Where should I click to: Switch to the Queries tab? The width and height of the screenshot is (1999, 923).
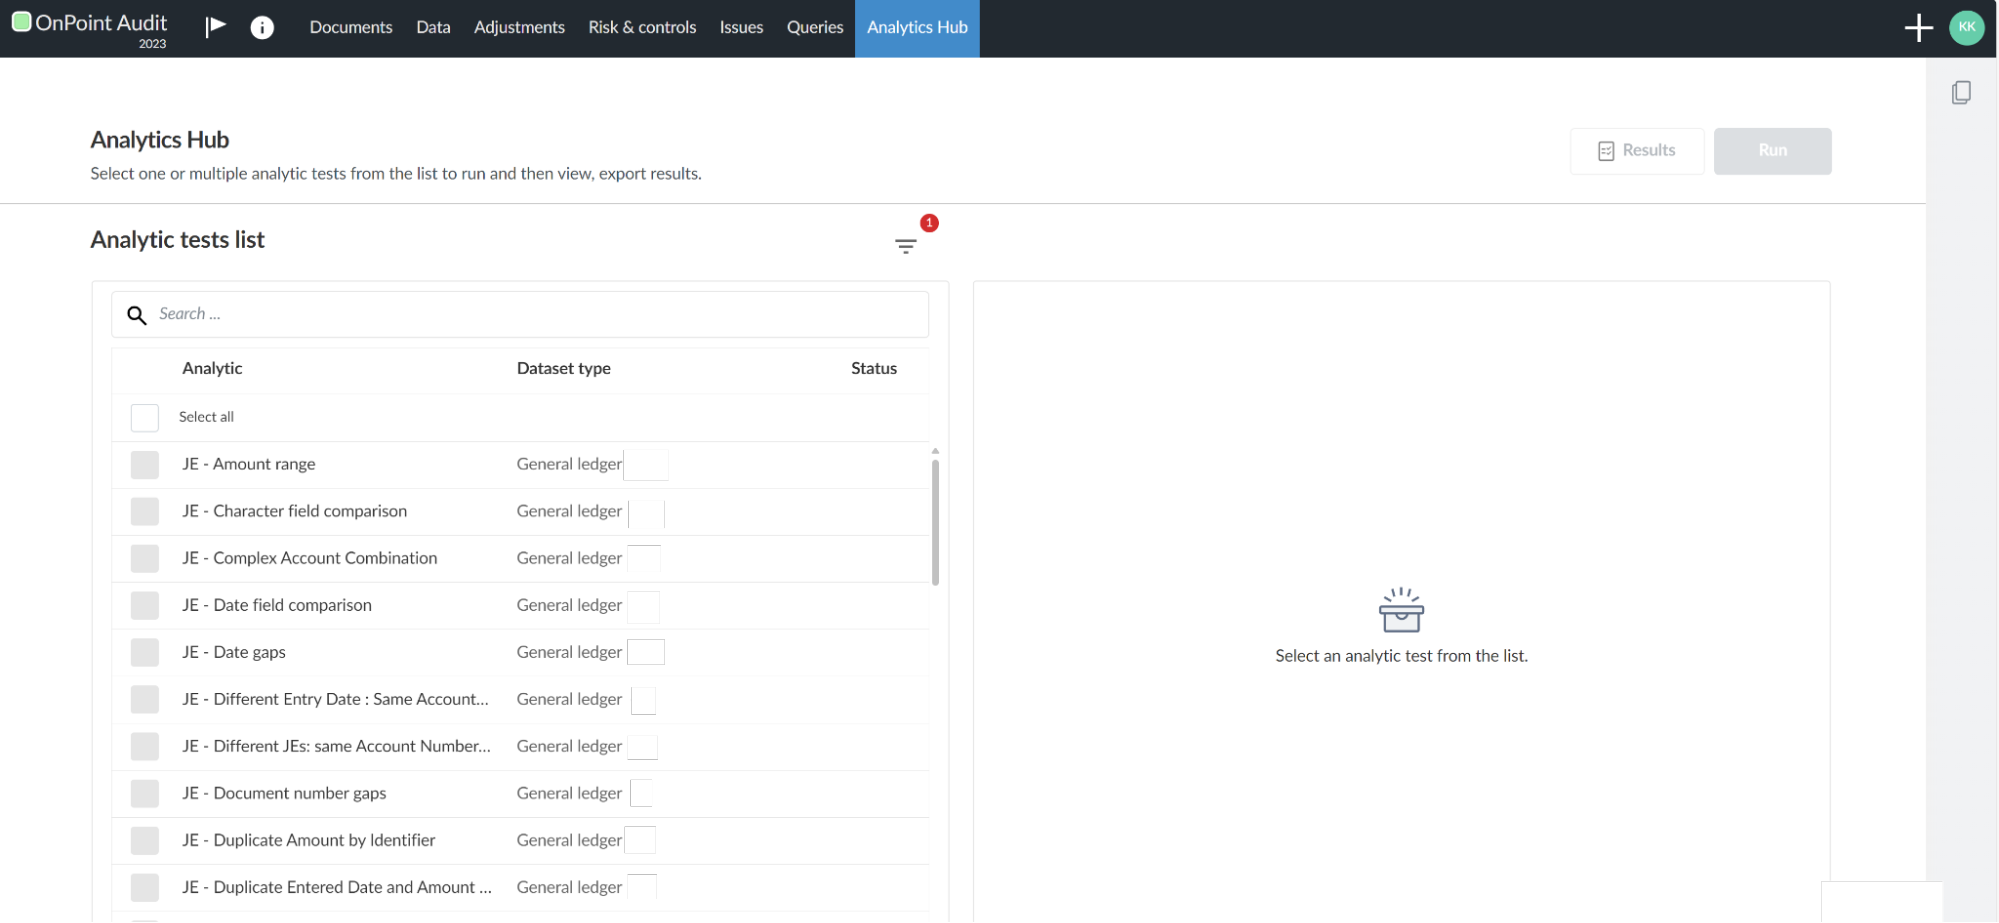(814, 28)
